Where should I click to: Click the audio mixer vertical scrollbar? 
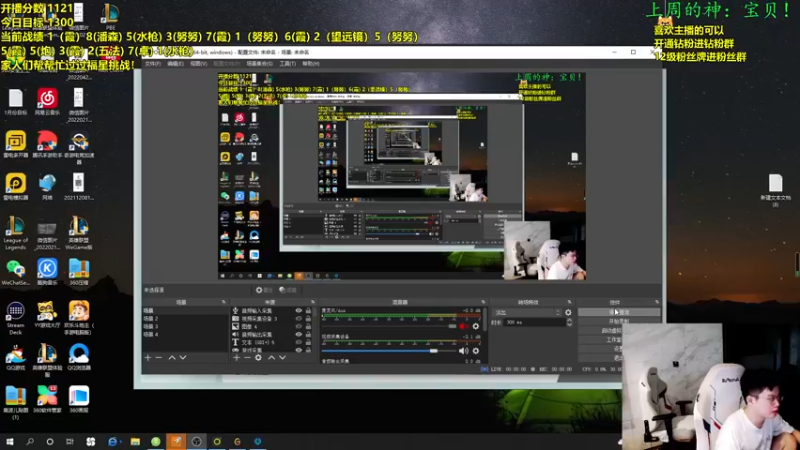(484, 320)
